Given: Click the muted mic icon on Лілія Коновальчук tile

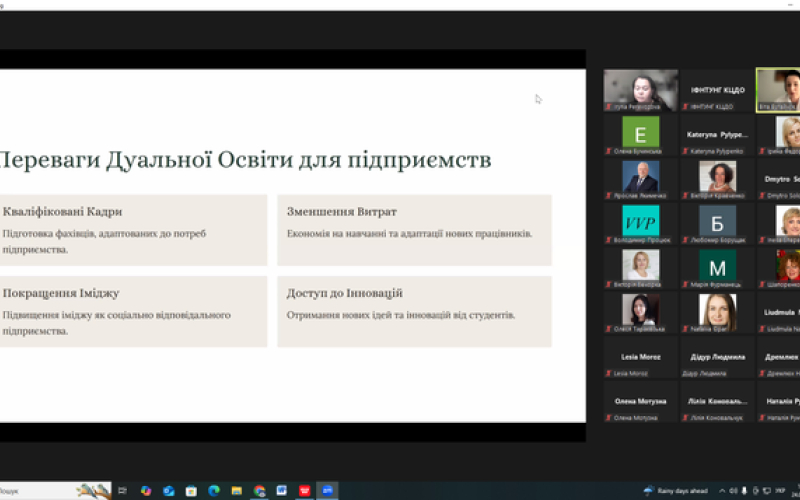Looking at the screenshot, I should pyautogui.click(x=685, y=418).
